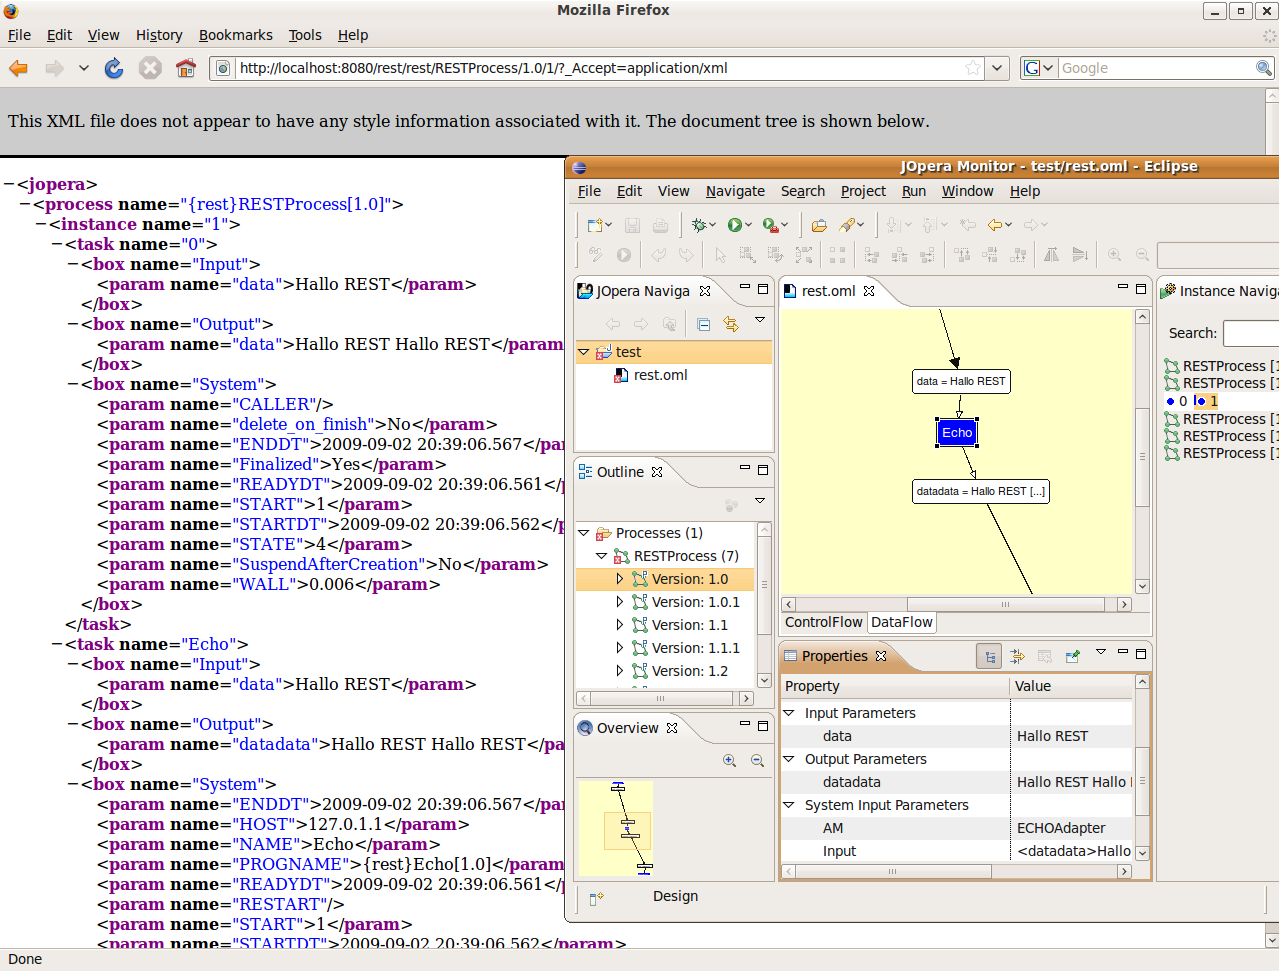1279x971 pixels.
Task: Click the open perspective icon beside Design
Action: click(596, 898)
